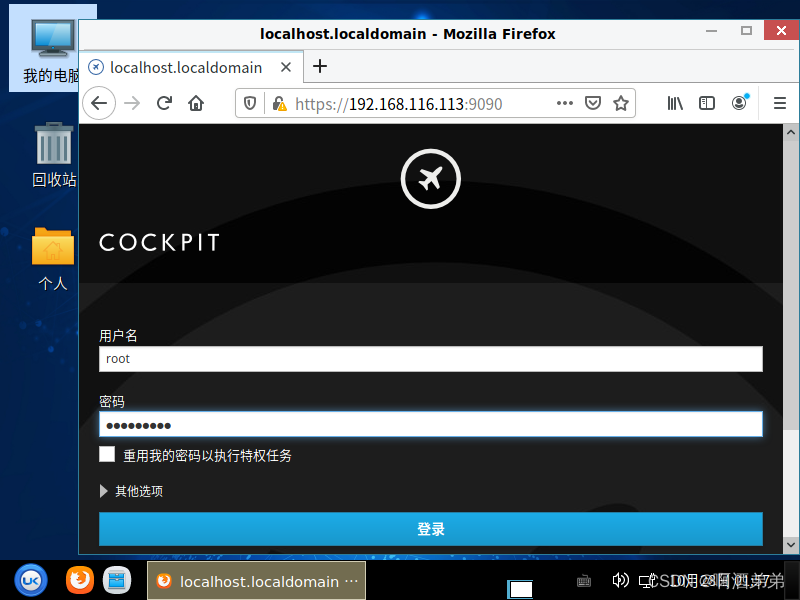Click the 登录 login button

point(431,529)
